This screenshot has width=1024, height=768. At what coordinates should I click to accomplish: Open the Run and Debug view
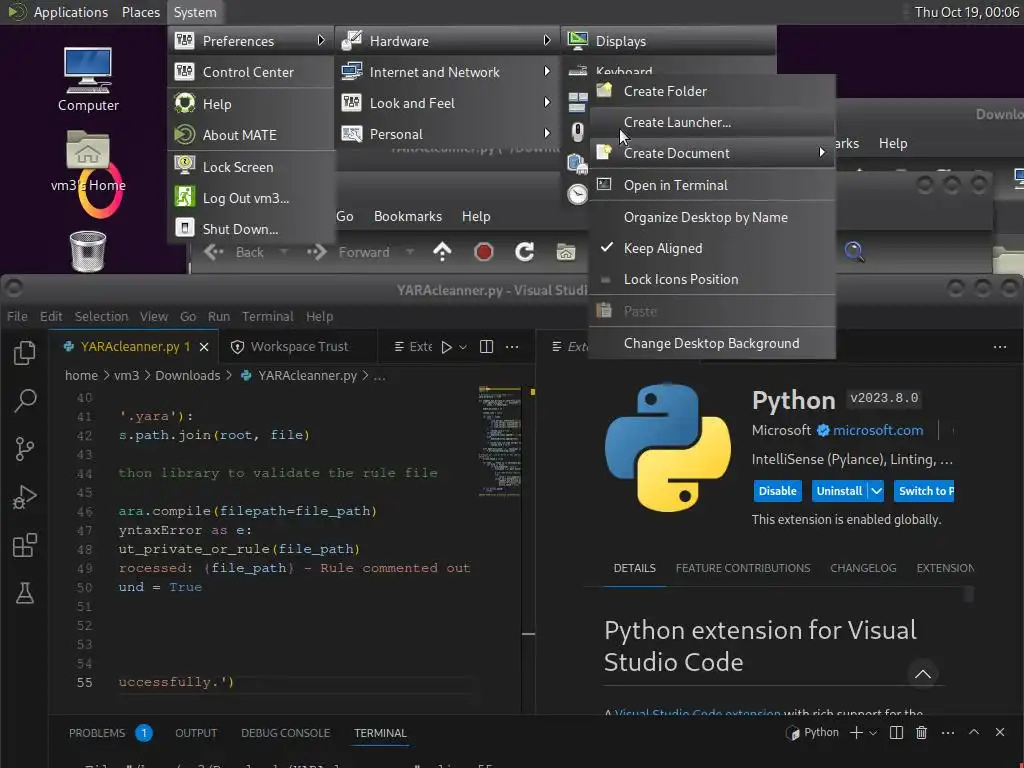click(25, 497)
